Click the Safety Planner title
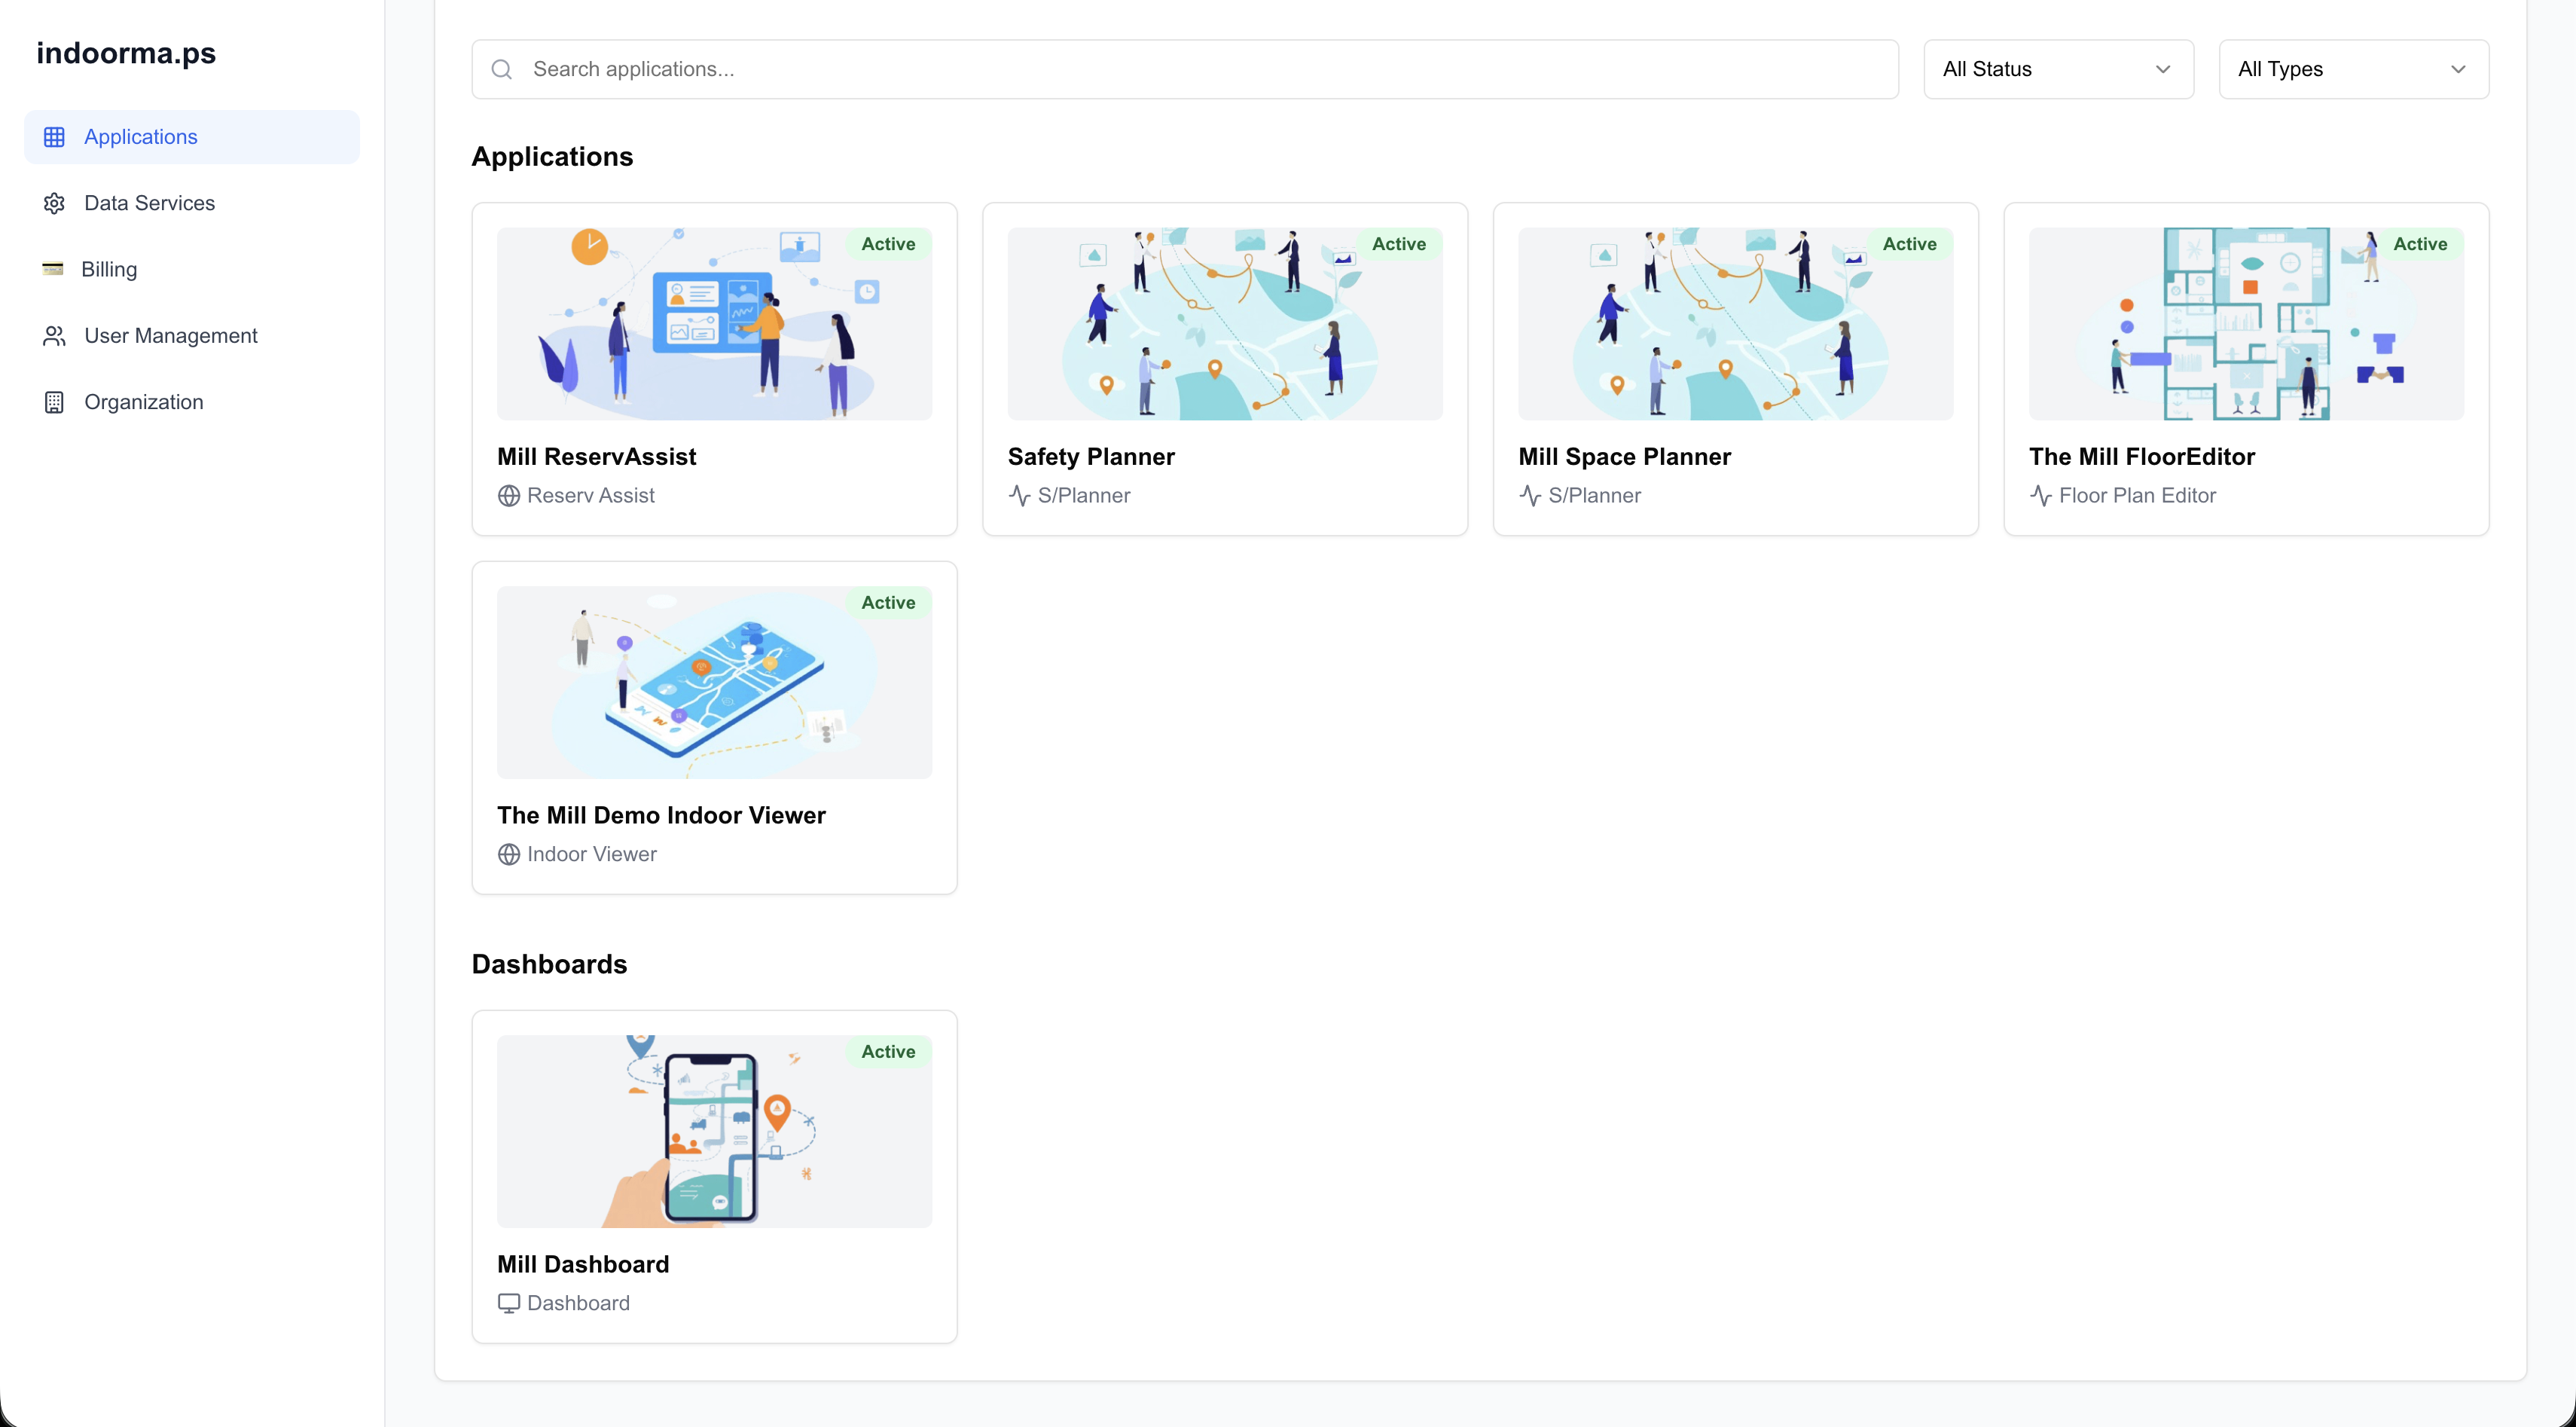This screenshot has width=2576, height=1427. 1091,457
